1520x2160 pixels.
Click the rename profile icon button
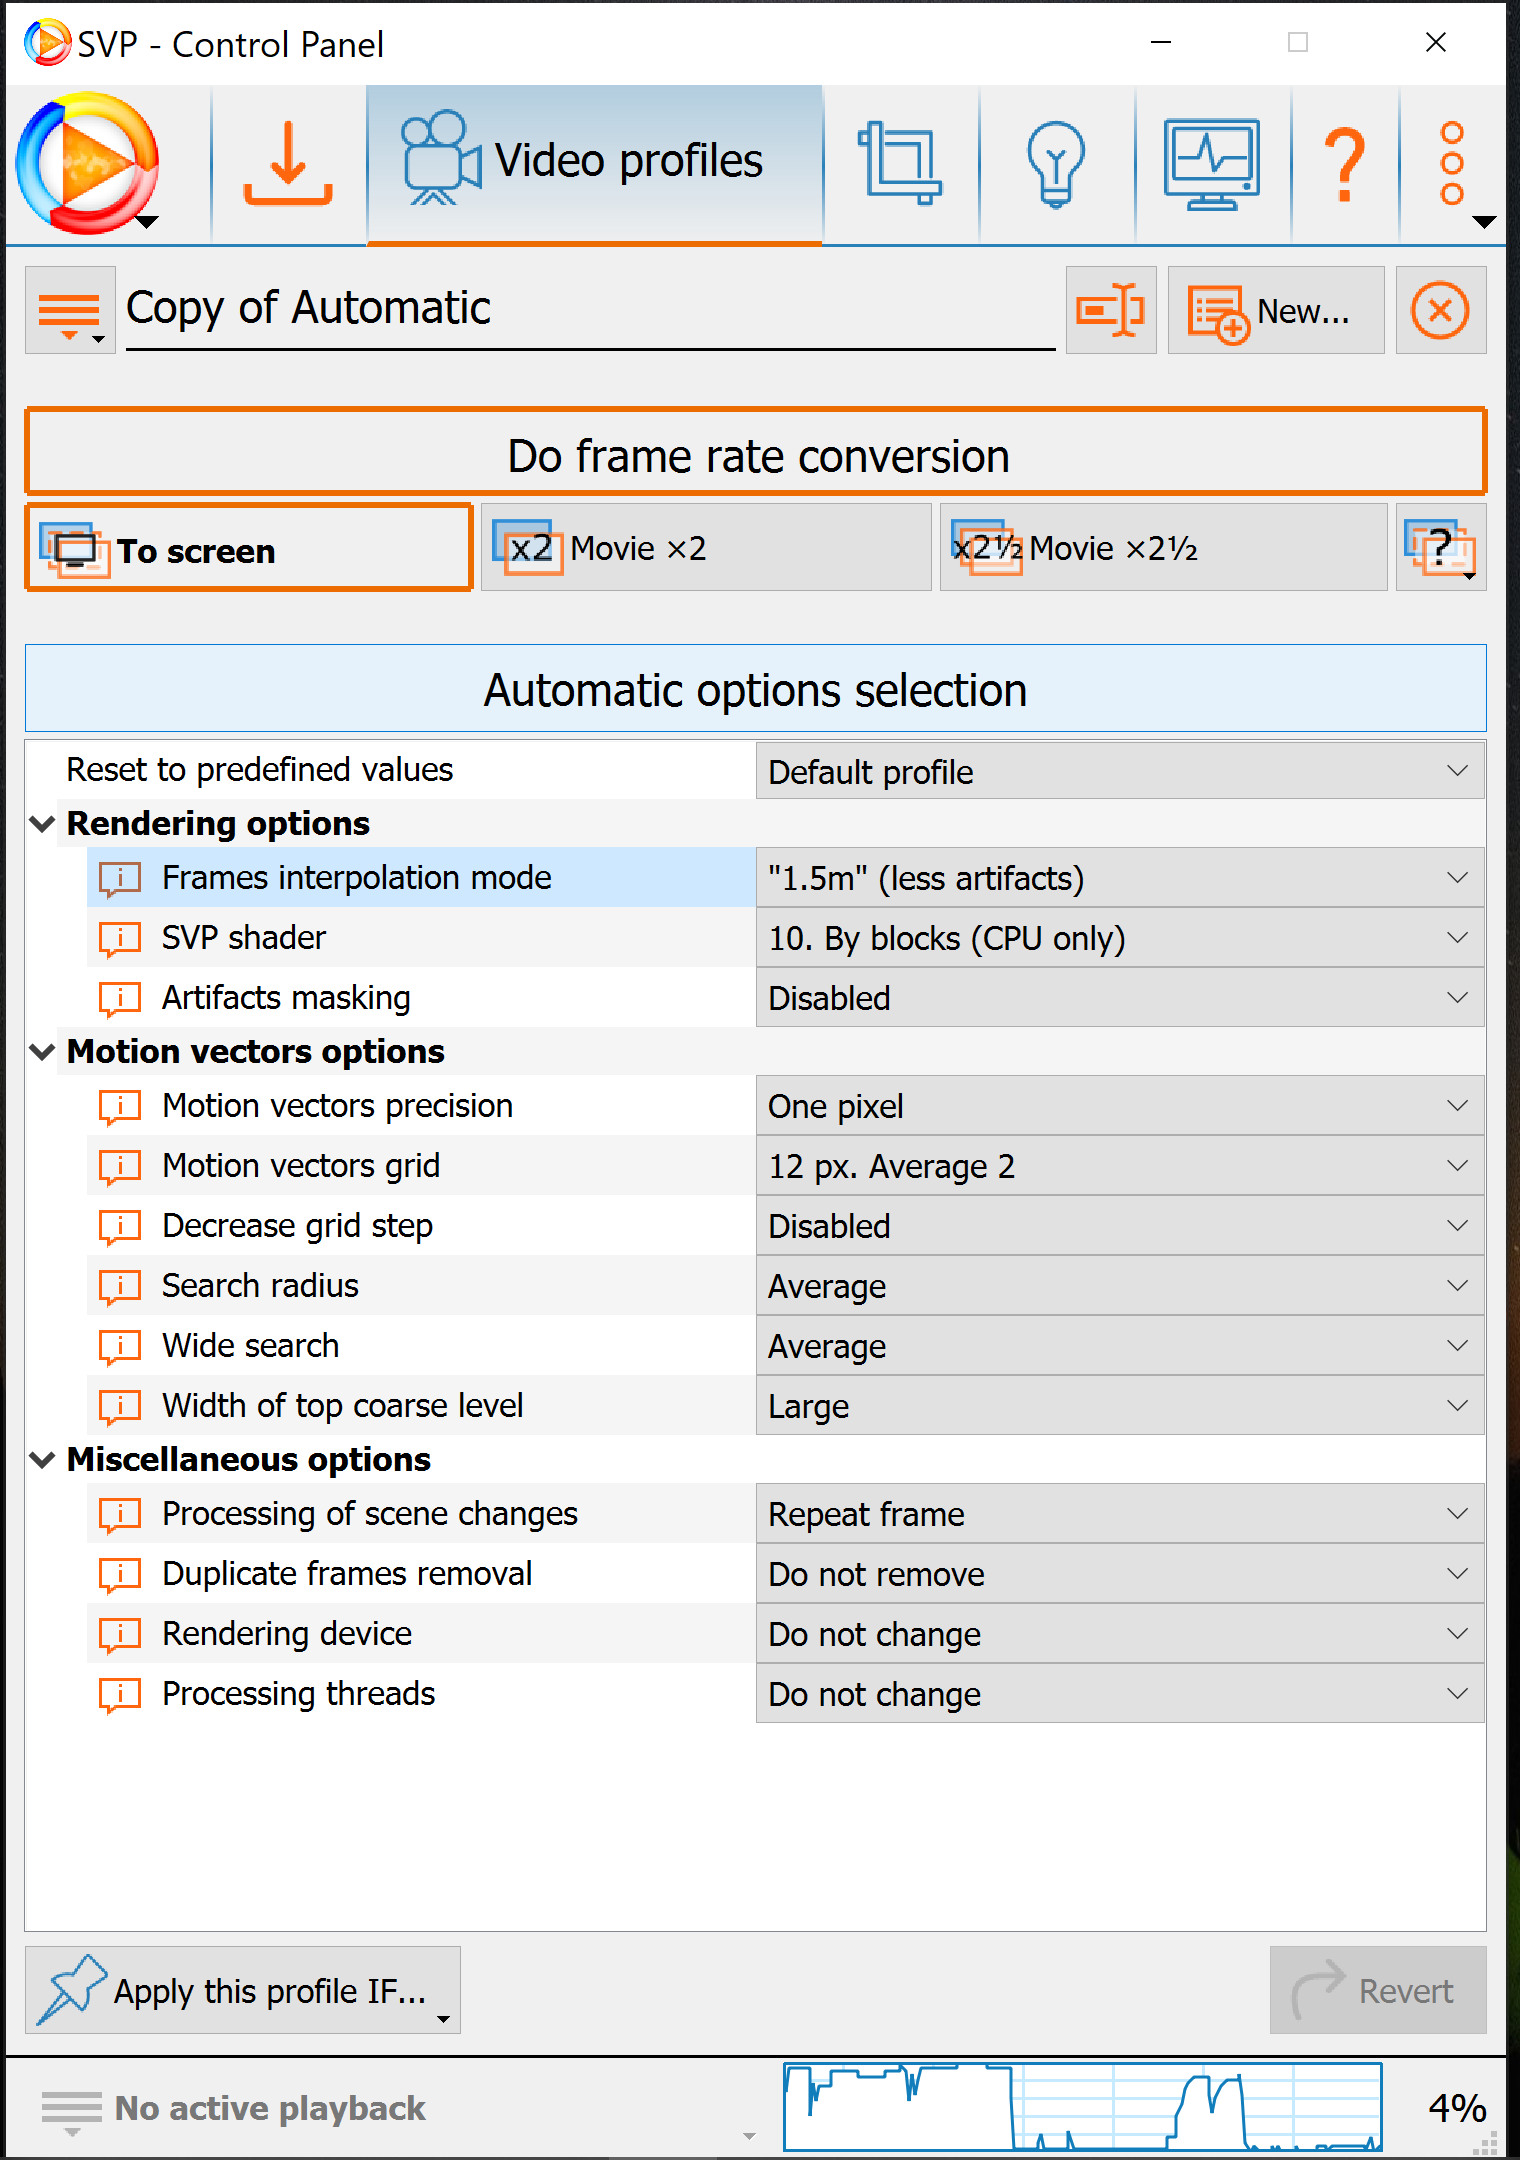1110,310
